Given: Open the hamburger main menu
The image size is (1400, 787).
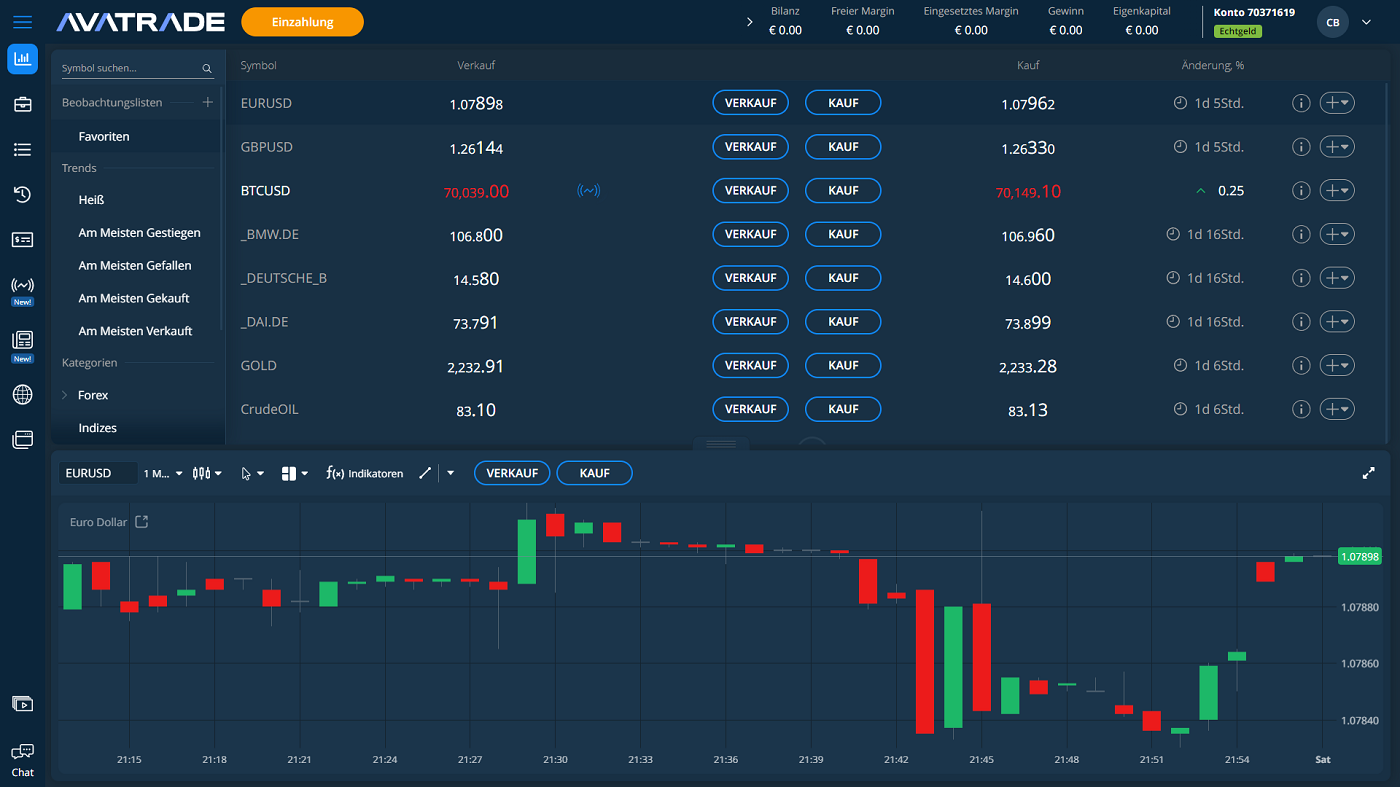Looking at the screenshot, I should click(22, 21).
